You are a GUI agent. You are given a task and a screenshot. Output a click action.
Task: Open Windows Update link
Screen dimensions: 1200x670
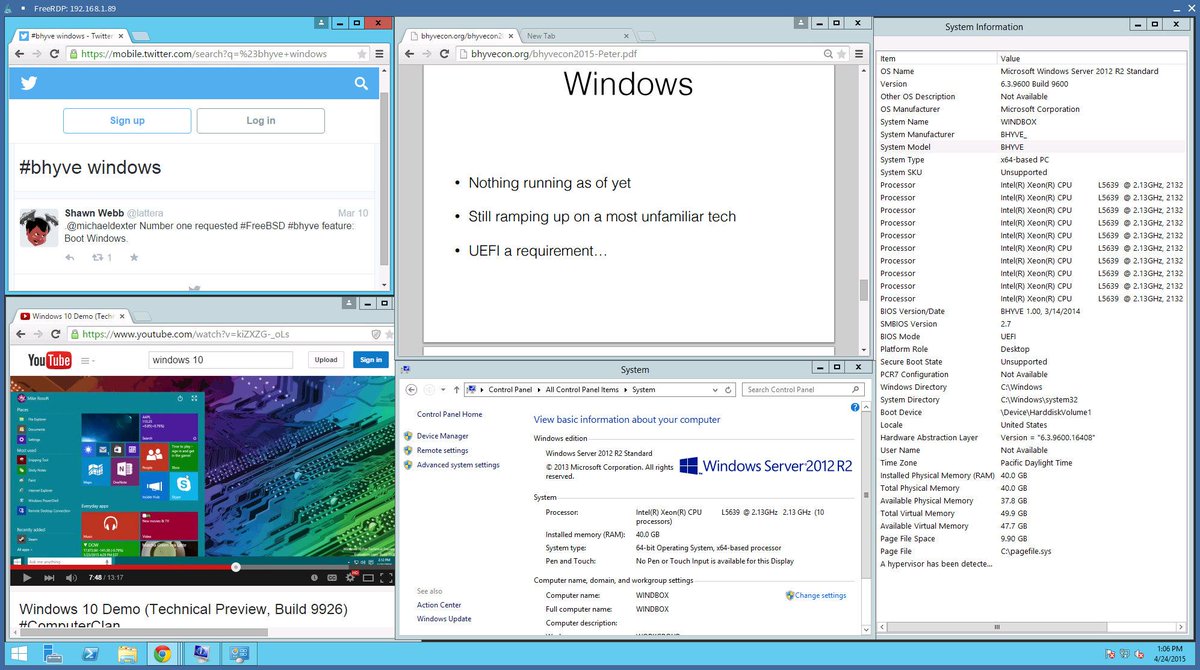click(x=444, y=619)
